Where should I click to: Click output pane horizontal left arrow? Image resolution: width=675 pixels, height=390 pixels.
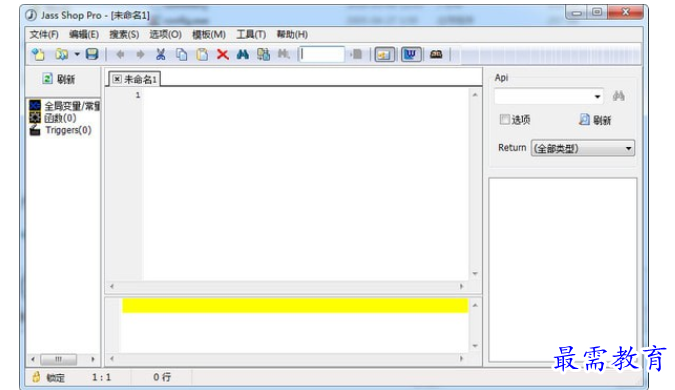(112, 359)
